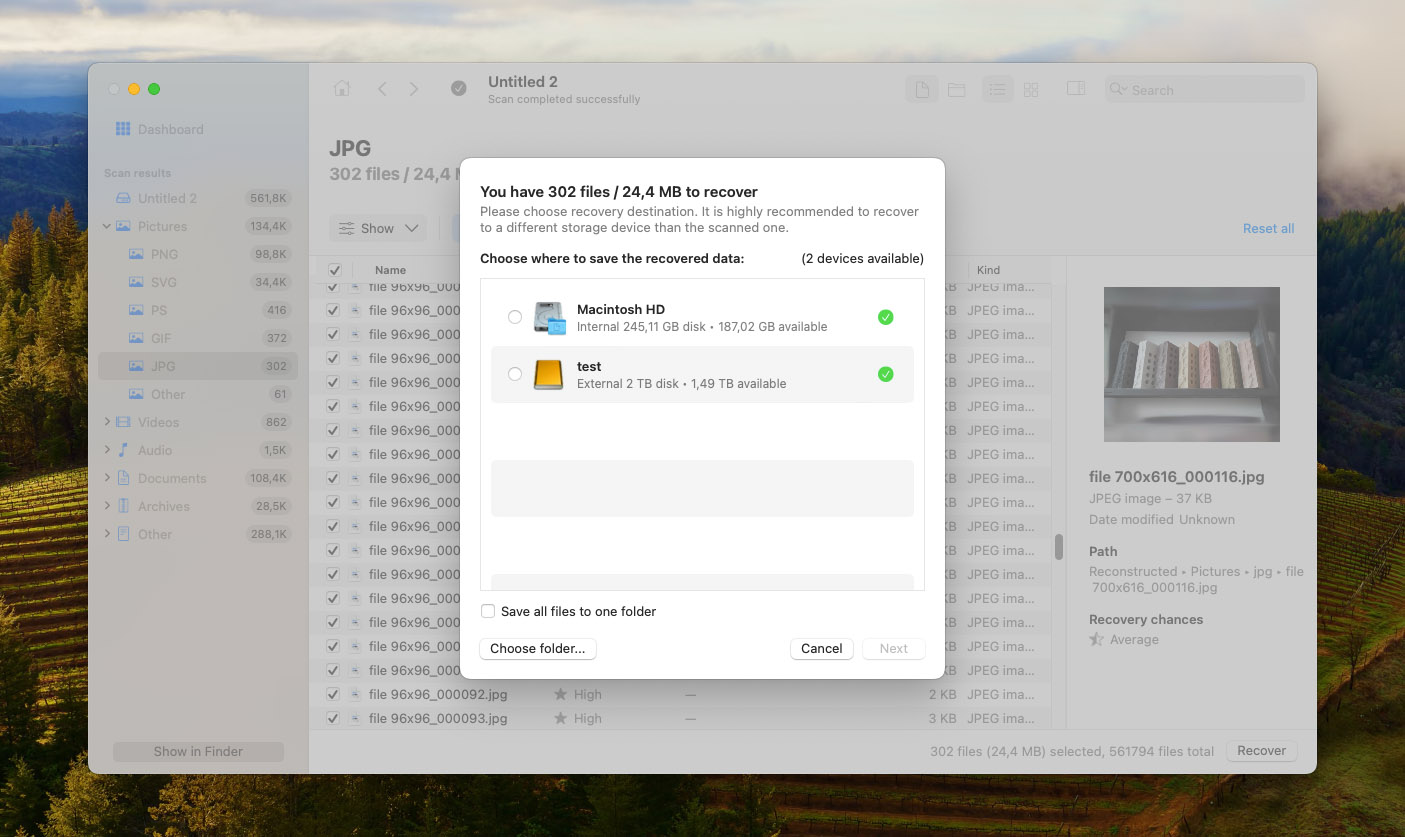Collapse the Pictures category
1405x837 pixels.
click(x=107, y=226)
